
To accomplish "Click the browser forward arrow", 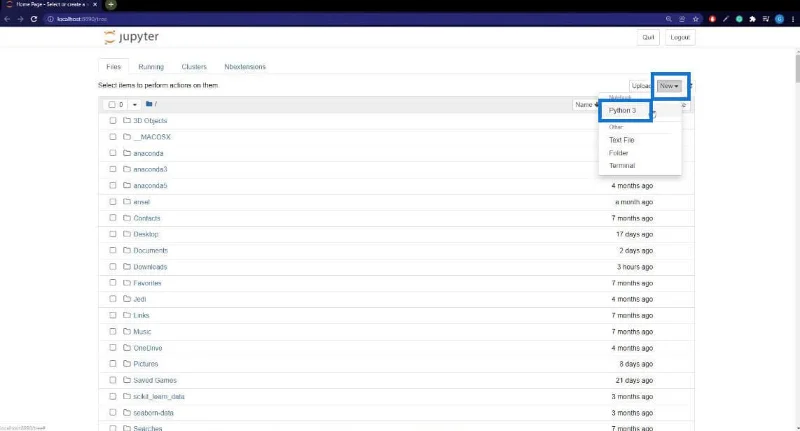I will [x=20, y=19].
